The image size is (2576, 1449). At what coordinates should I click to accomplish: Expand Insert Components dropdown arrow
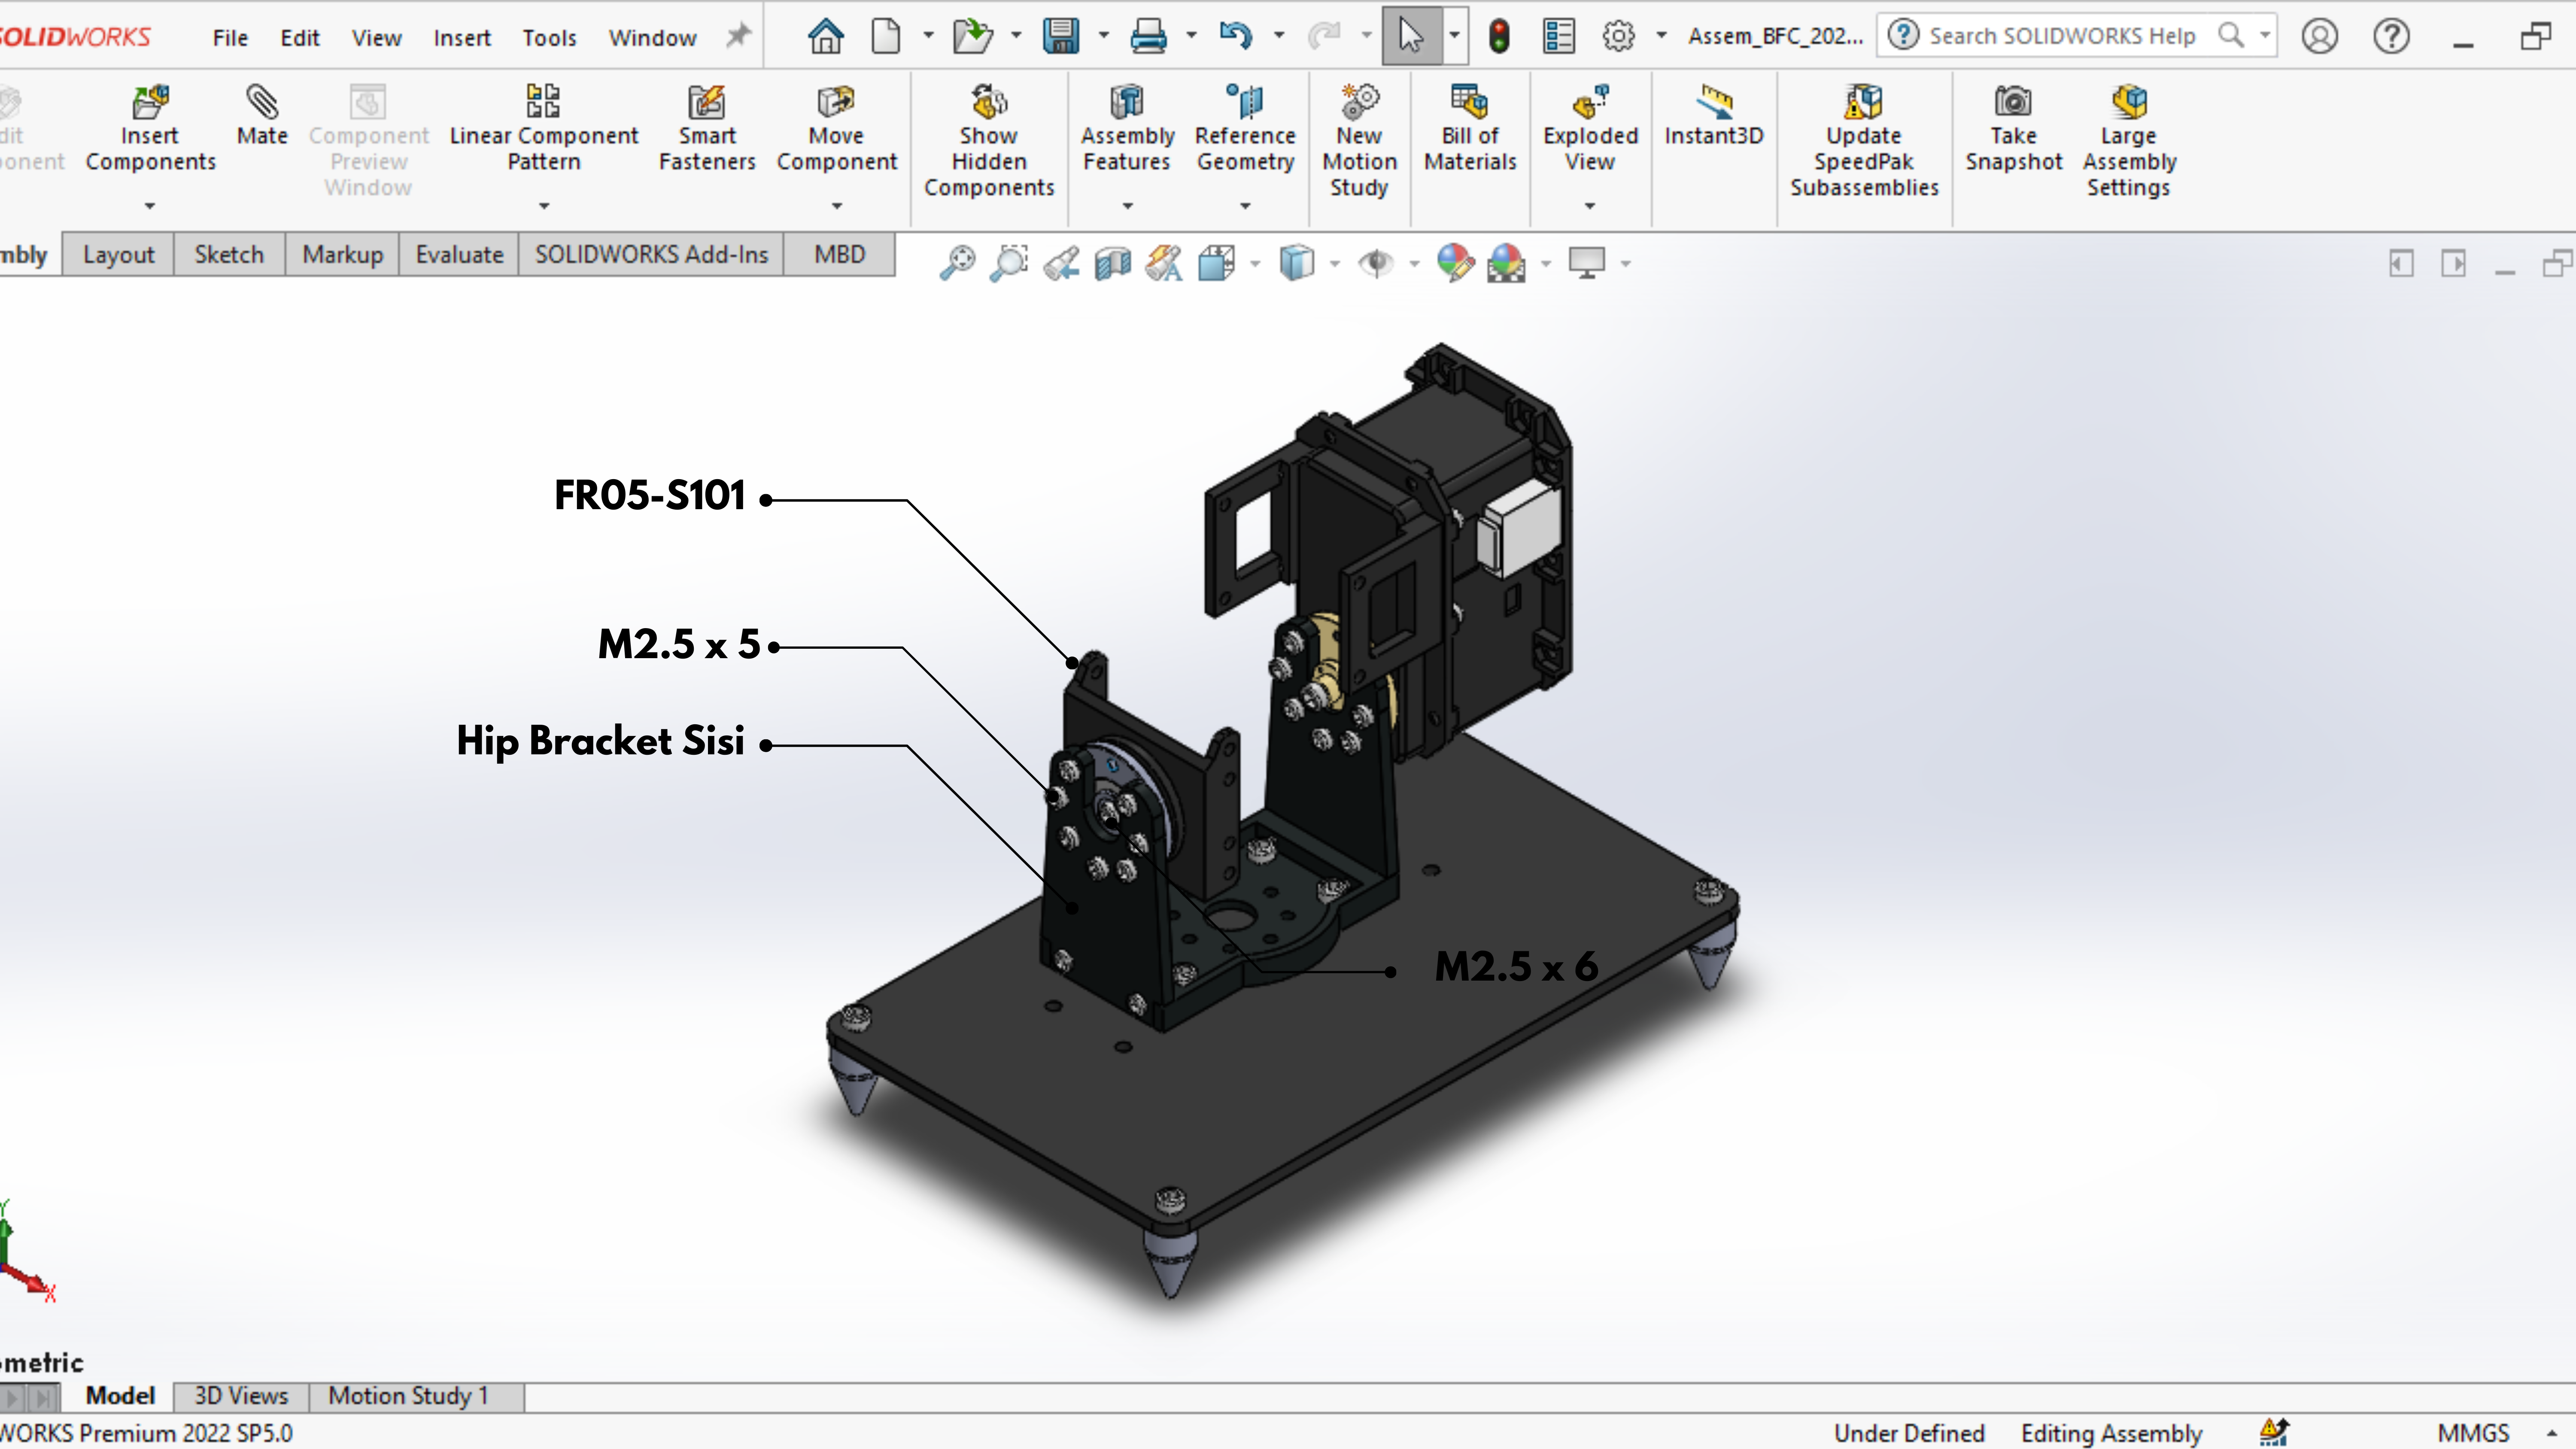[x=150, y=206]
